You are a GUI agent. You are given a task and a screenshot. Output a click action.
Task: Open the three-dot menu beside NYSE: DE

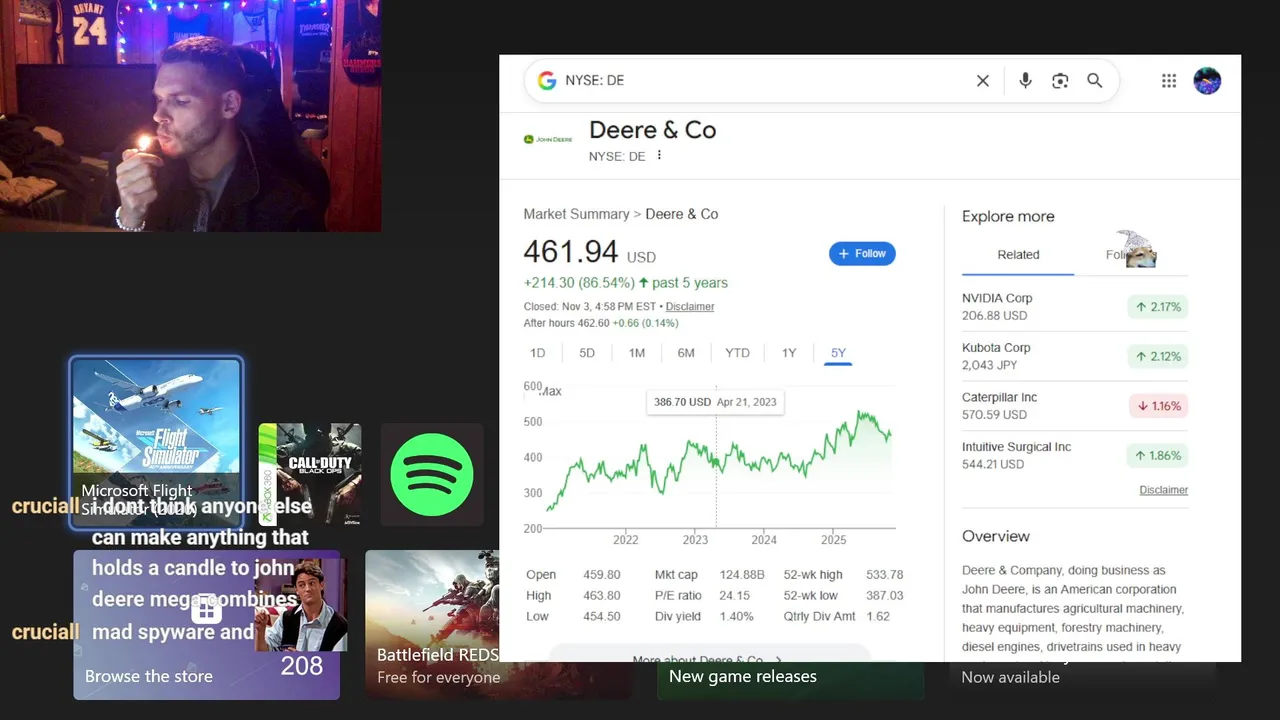(659, 155)
